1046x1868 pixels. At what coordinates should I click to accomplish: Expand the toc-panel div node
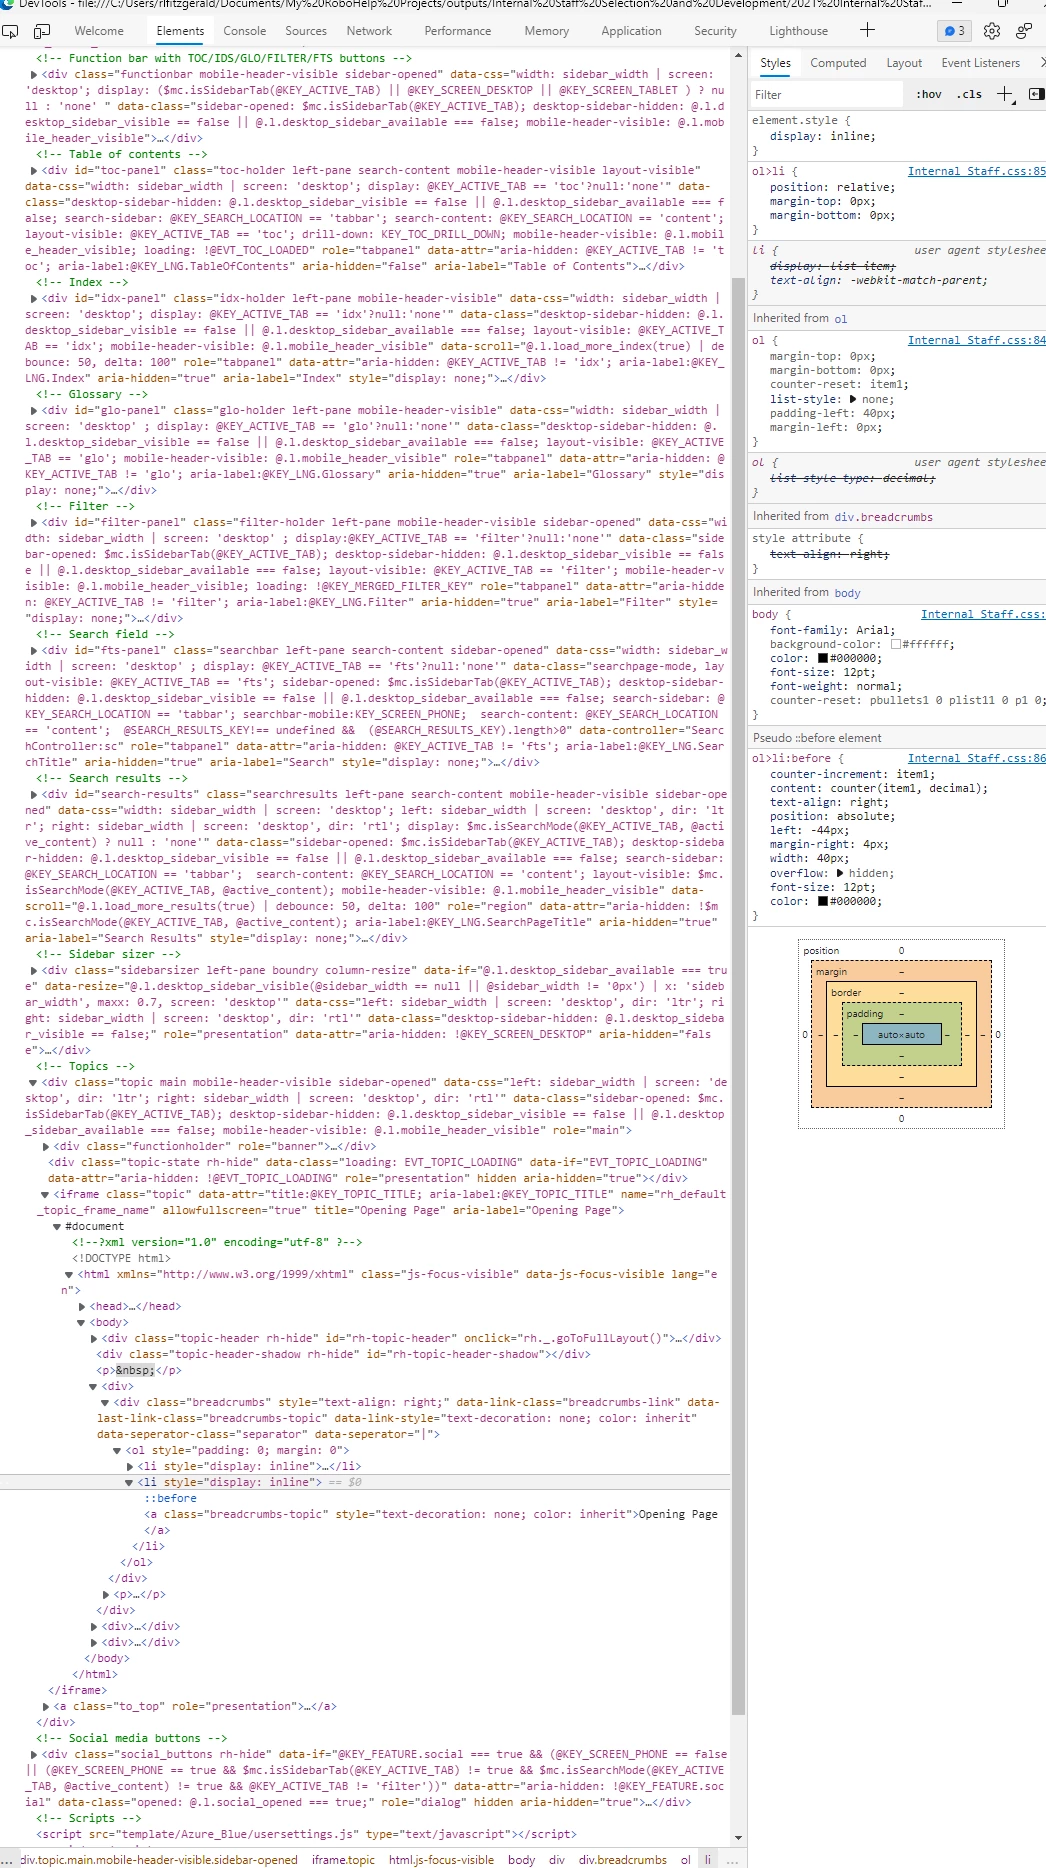click(34, 171)
